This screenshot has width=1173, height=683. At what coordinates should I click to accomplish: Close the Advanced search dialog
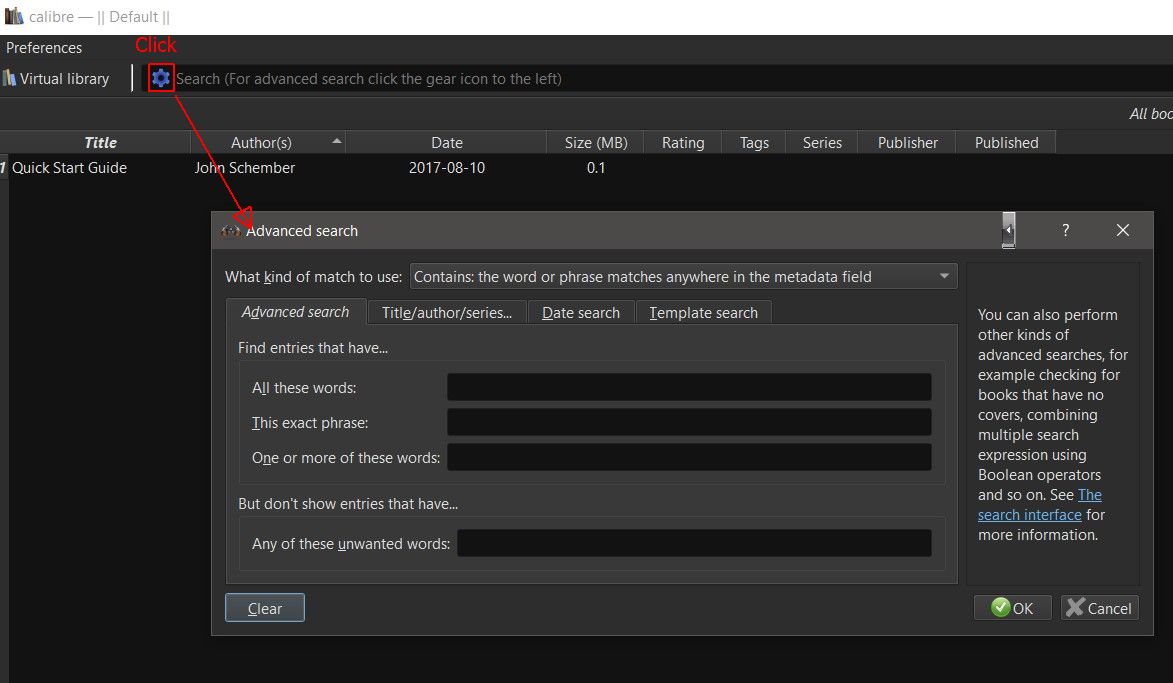click(x=1122, y=230)
